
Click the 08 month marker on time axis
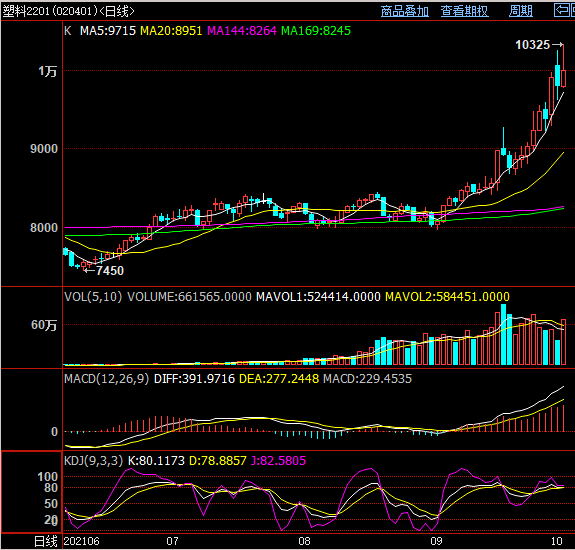coord(304,541)
